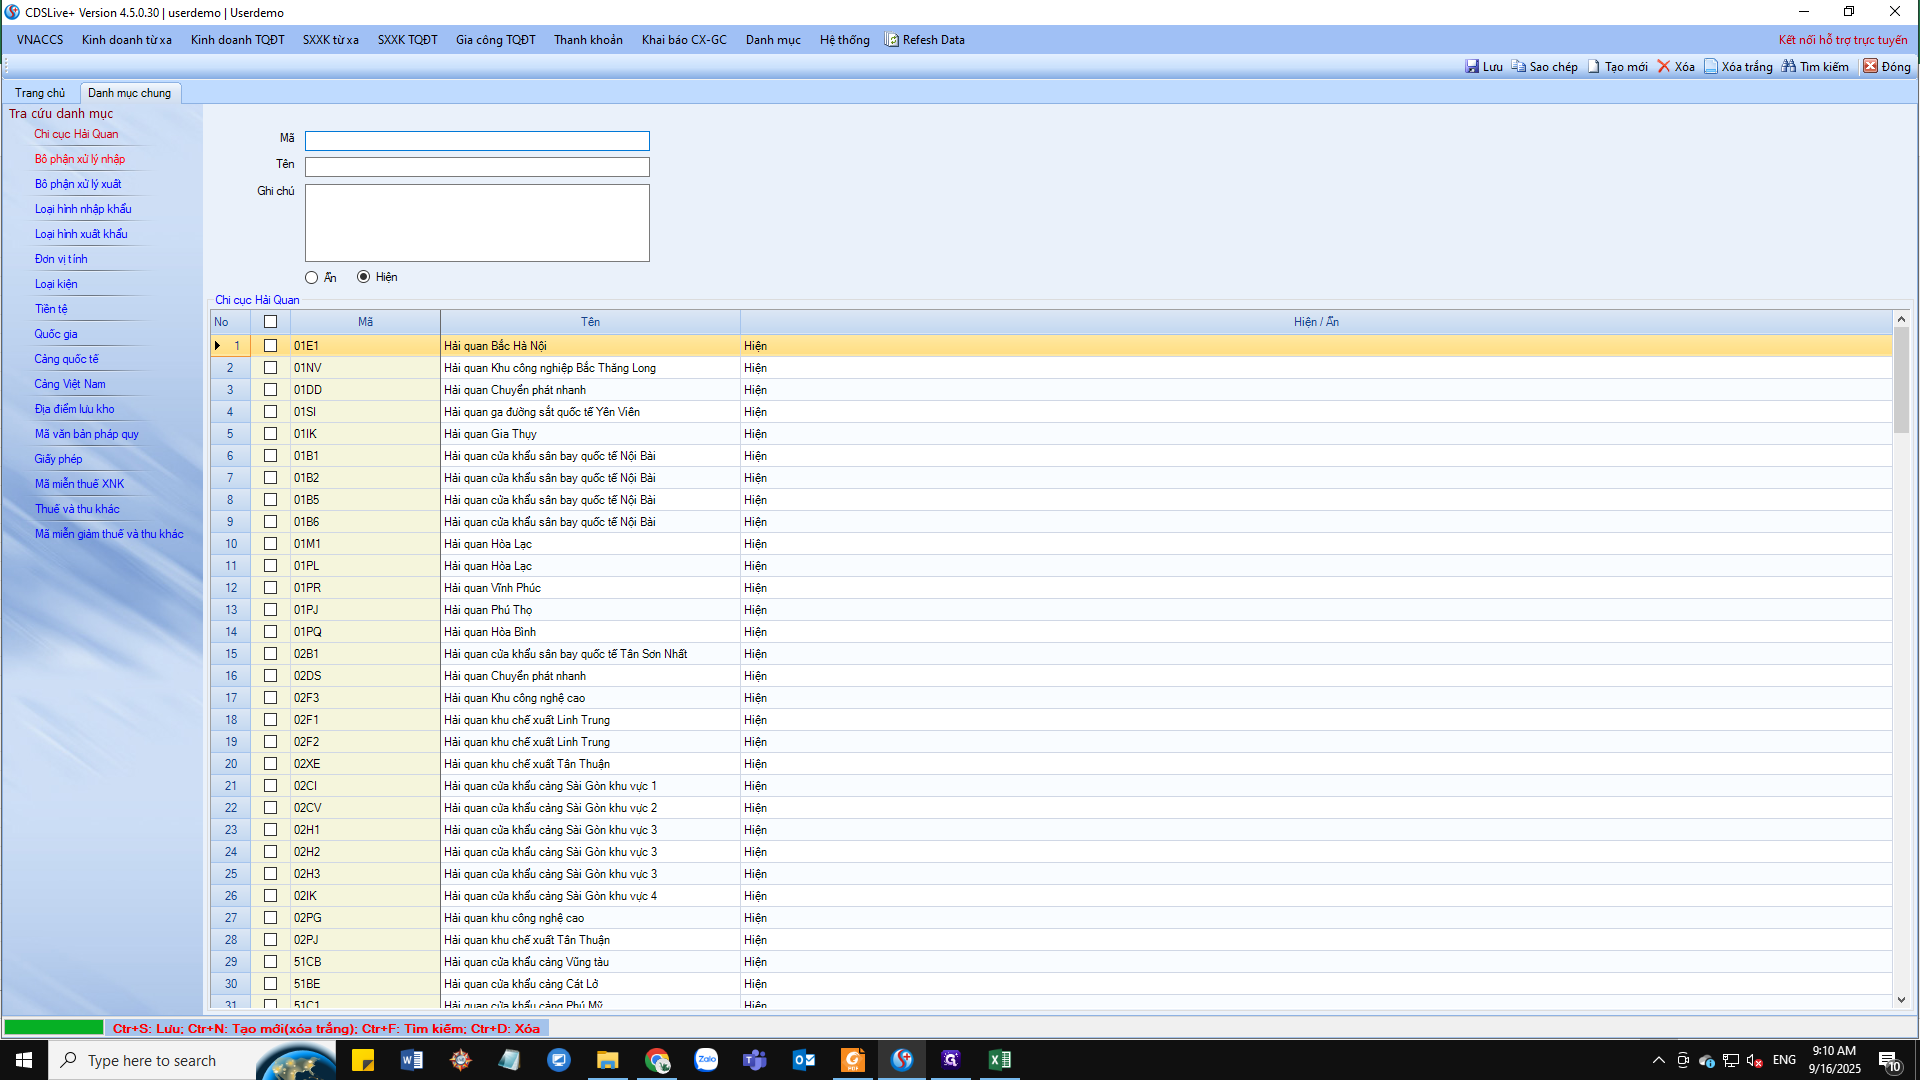Check the select-all checkbox in table header
Image resolution: width=1920 pixels, height=1080 pixels.
(270, 322)
